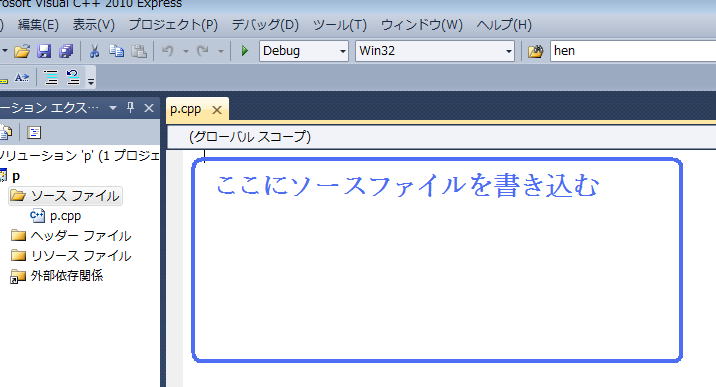The width and height of the screenshot is (716, 387).
Task: Open the Win32 platform dropdown
Action: point(435,51)
